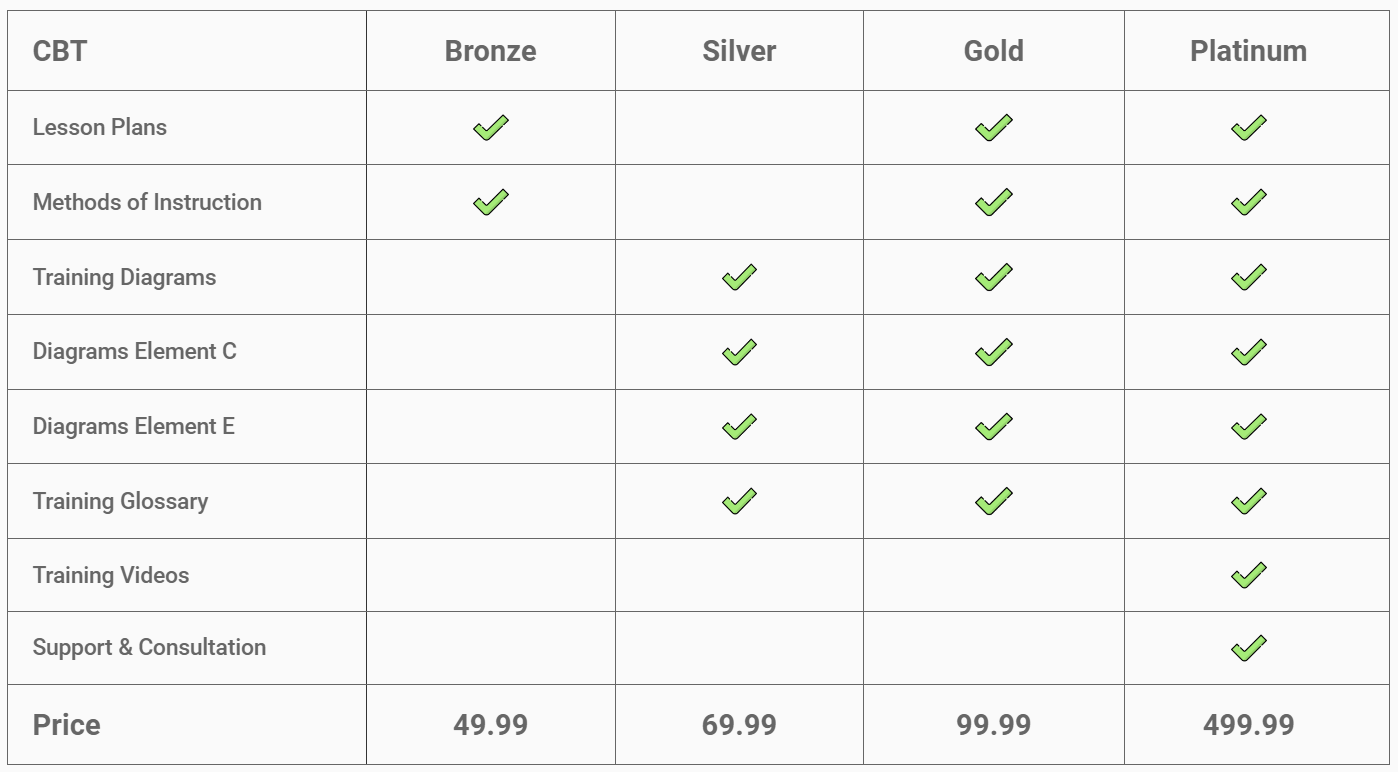
Task: Click the Gold Diagrams Element C checkmark
Action: [x=994, y=352]
